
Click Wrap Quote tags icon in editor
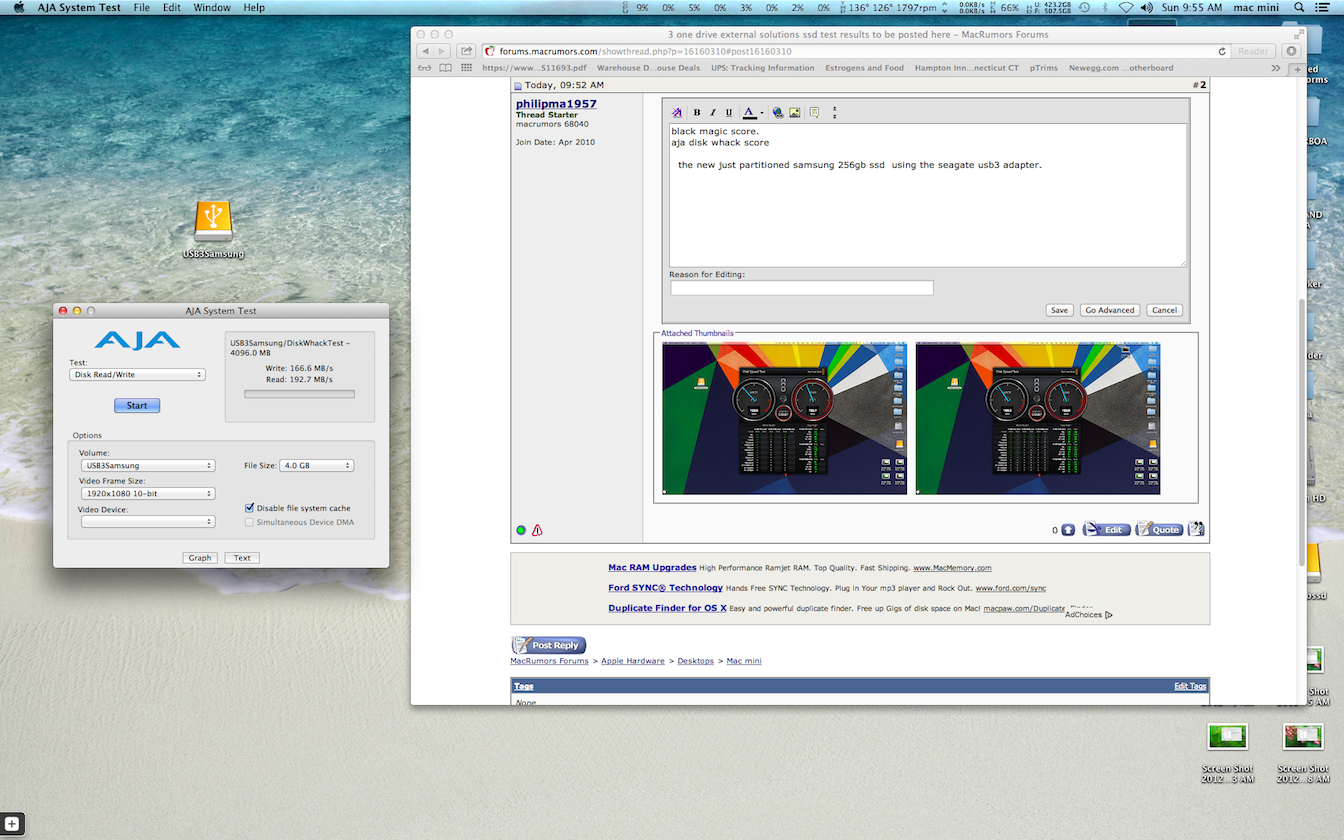tap(815, 113)
